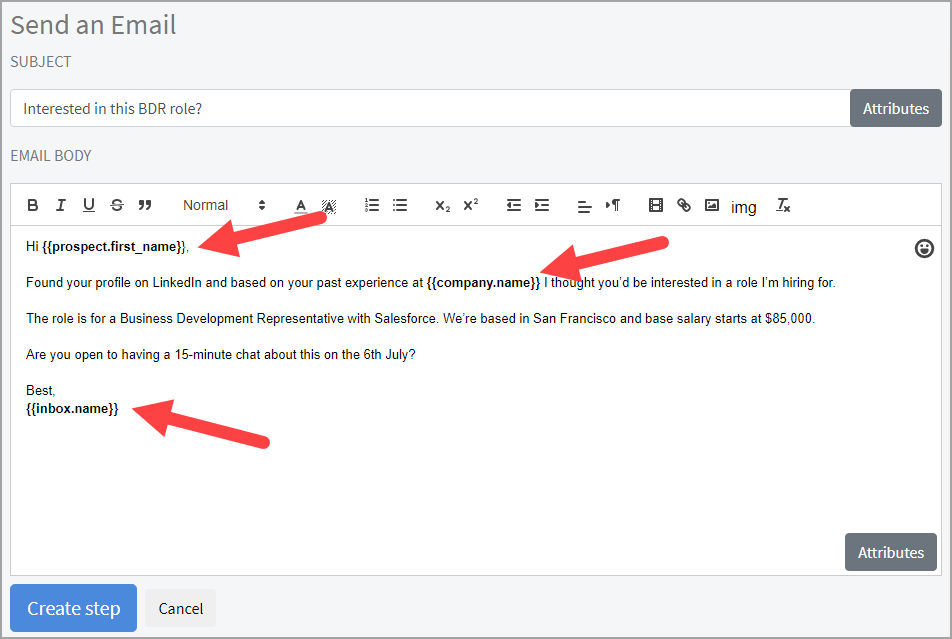This screenshot has width=952, height=639.
Task: Open the text background color picker
Action: coord(329,206)
